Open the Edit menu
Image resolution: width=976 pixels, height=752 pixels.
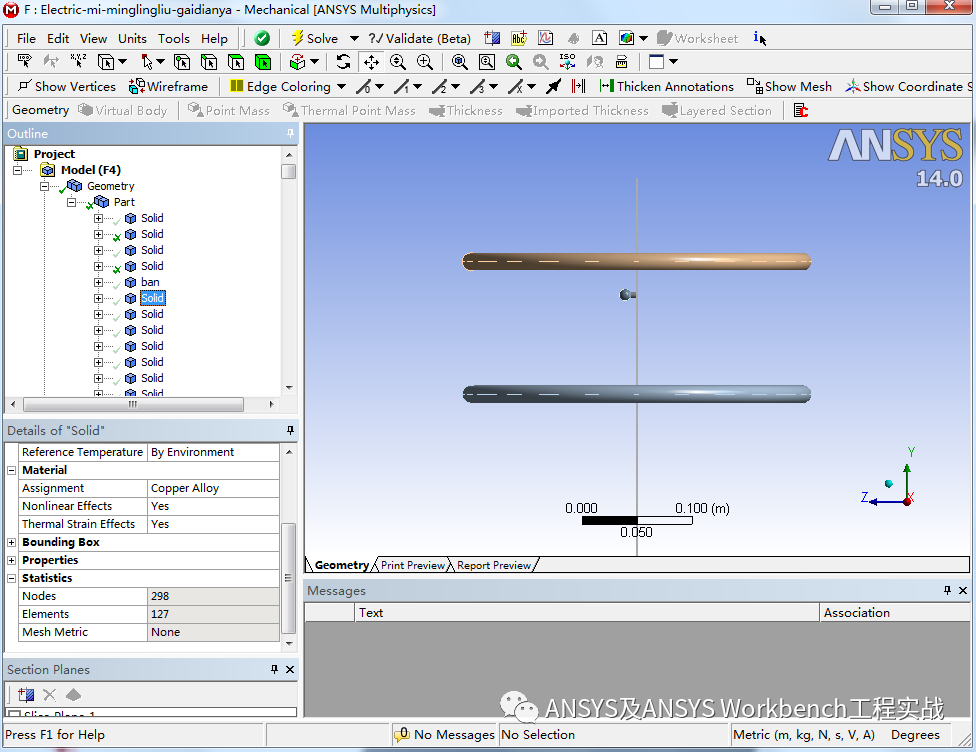(58, 39)
